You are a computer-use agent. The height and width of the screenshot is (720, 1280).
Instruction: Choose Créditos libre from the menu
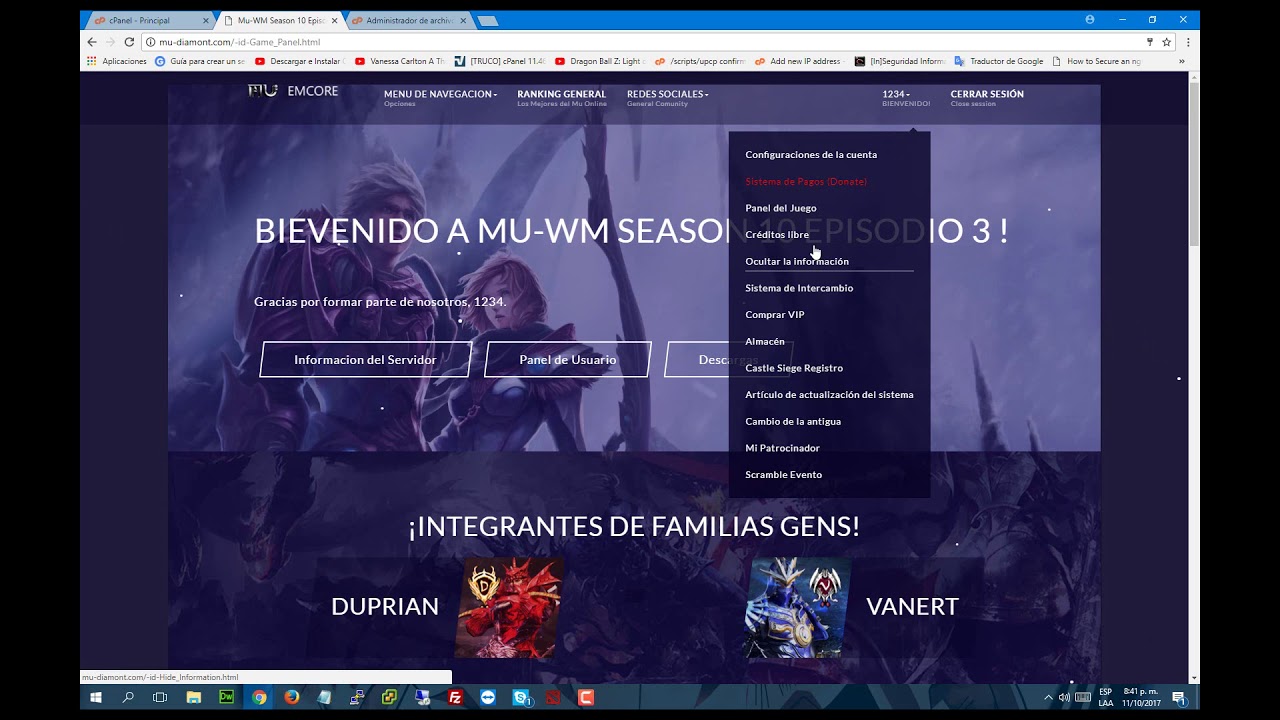pos(777,235)
